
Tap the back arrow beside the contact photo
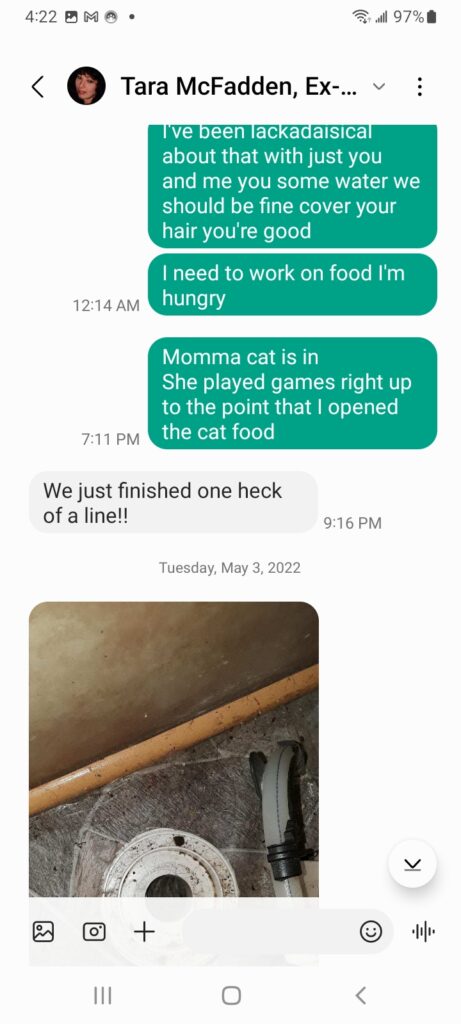[39, 86]
